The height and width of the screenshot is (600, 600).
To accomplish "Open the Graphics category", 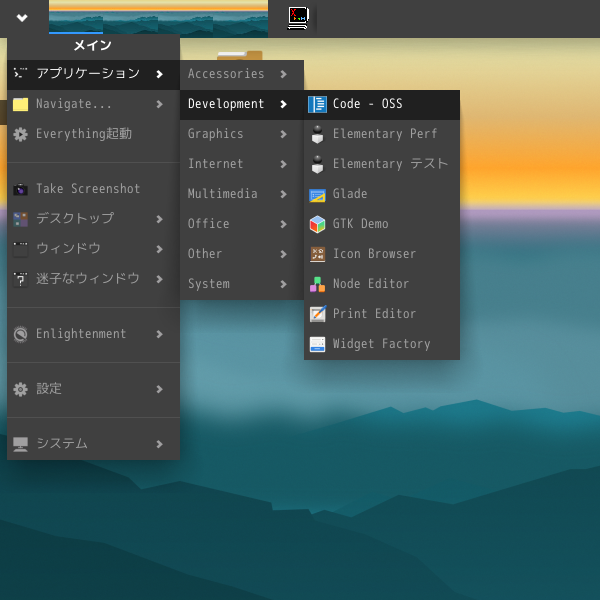I will point(242,134).
